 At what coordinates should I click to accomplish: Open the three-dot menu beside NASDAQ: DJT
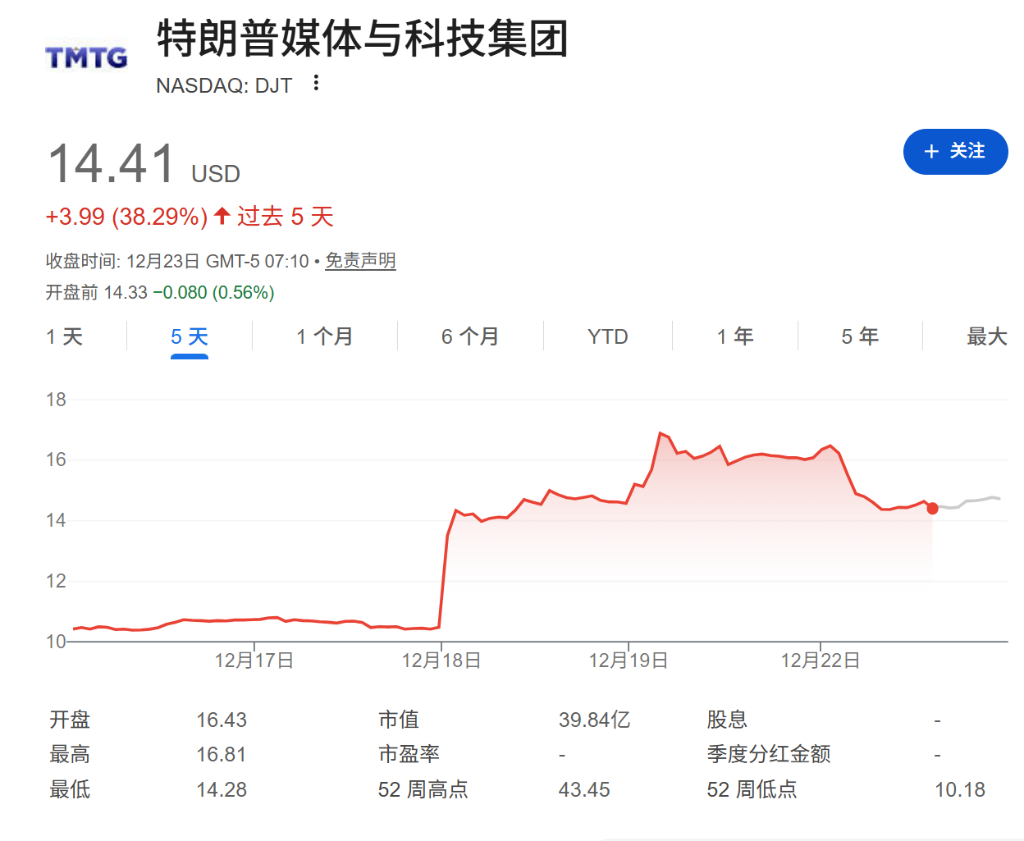pyautogui.click(x=316, y=85)
